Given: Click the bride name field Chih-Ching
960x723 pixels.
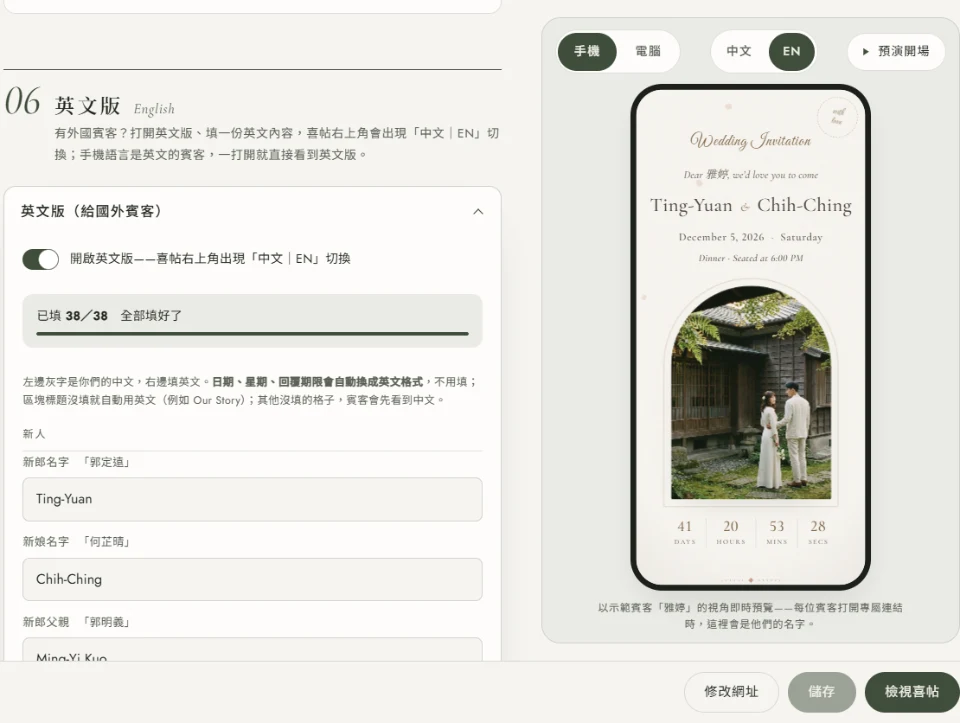Looking at the screenshot, I should pos(252,579).
